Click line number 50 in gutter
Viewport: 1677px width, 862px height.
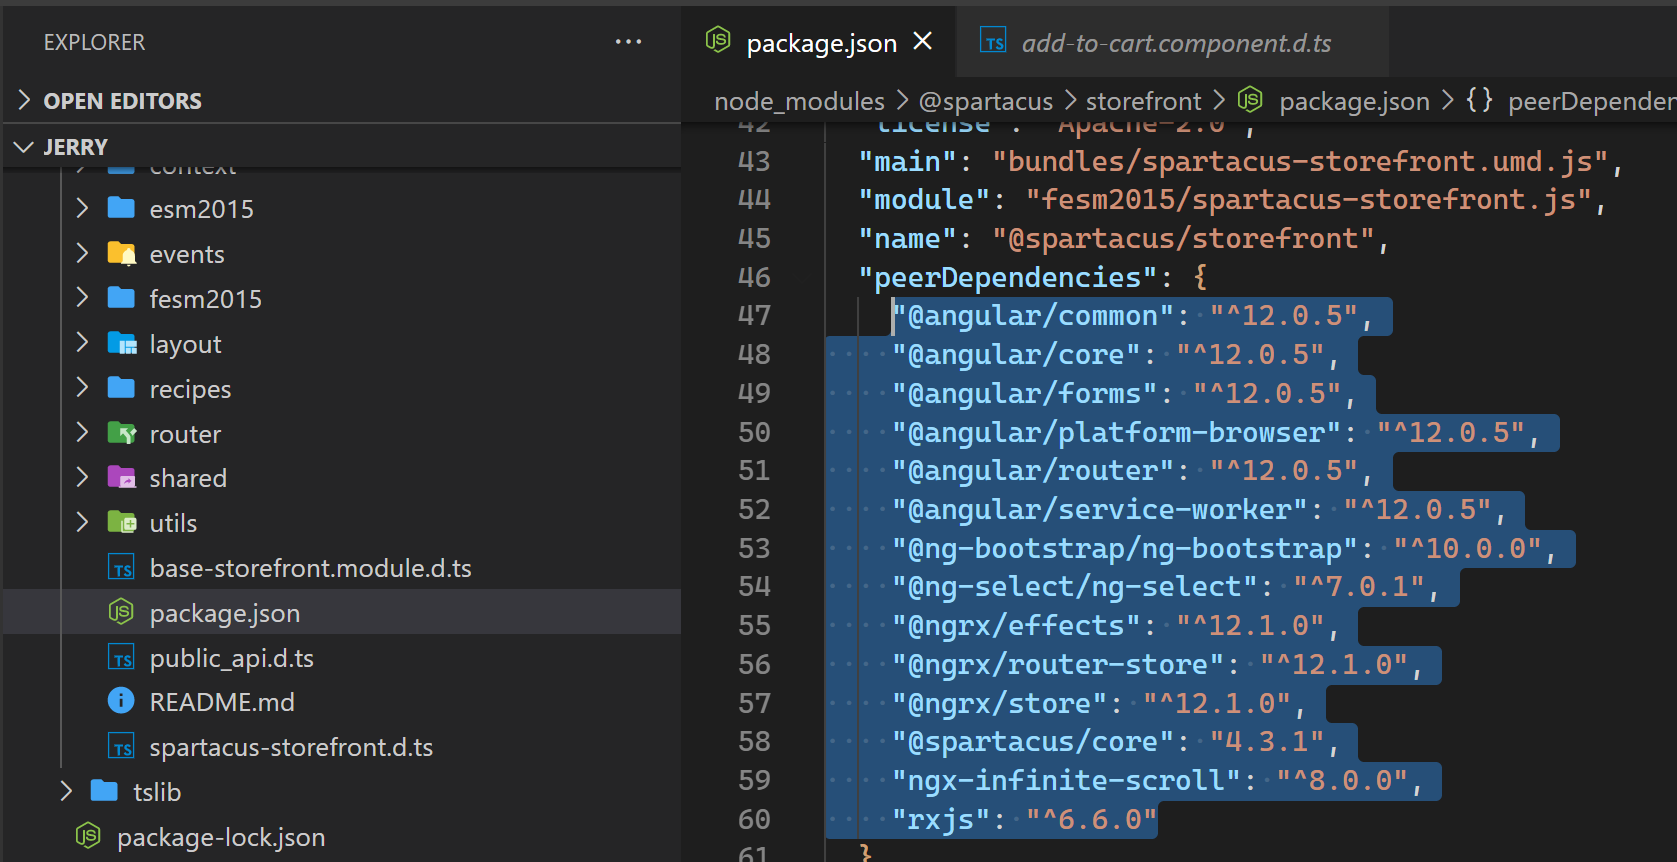pyautogui.click(x=754, y=432)
